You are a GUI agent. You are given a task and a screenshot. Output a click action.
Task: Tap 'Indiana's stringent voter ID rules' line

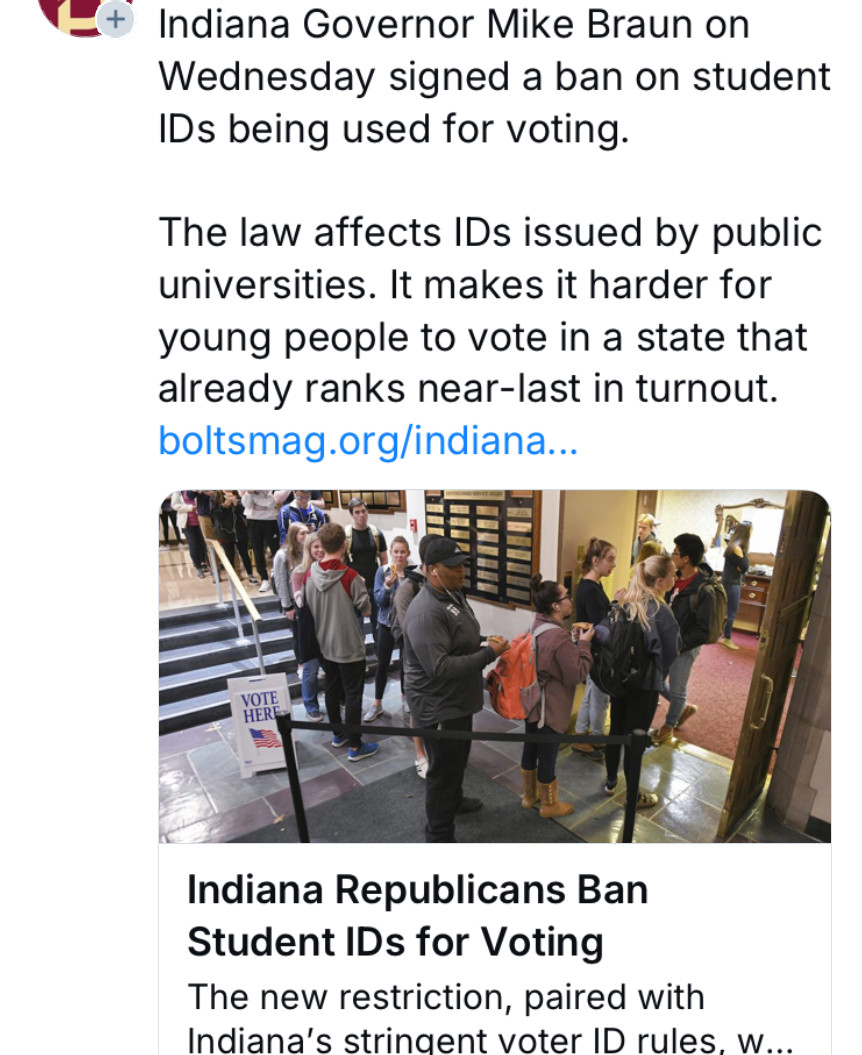click(x=489, y=1041)
